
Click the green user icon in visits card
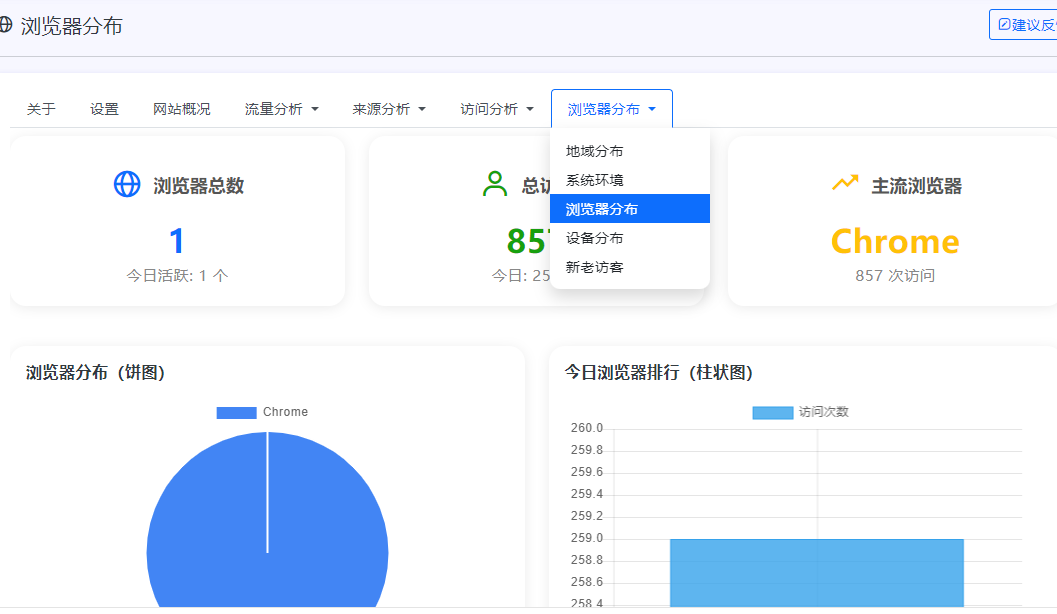point(495,184)
